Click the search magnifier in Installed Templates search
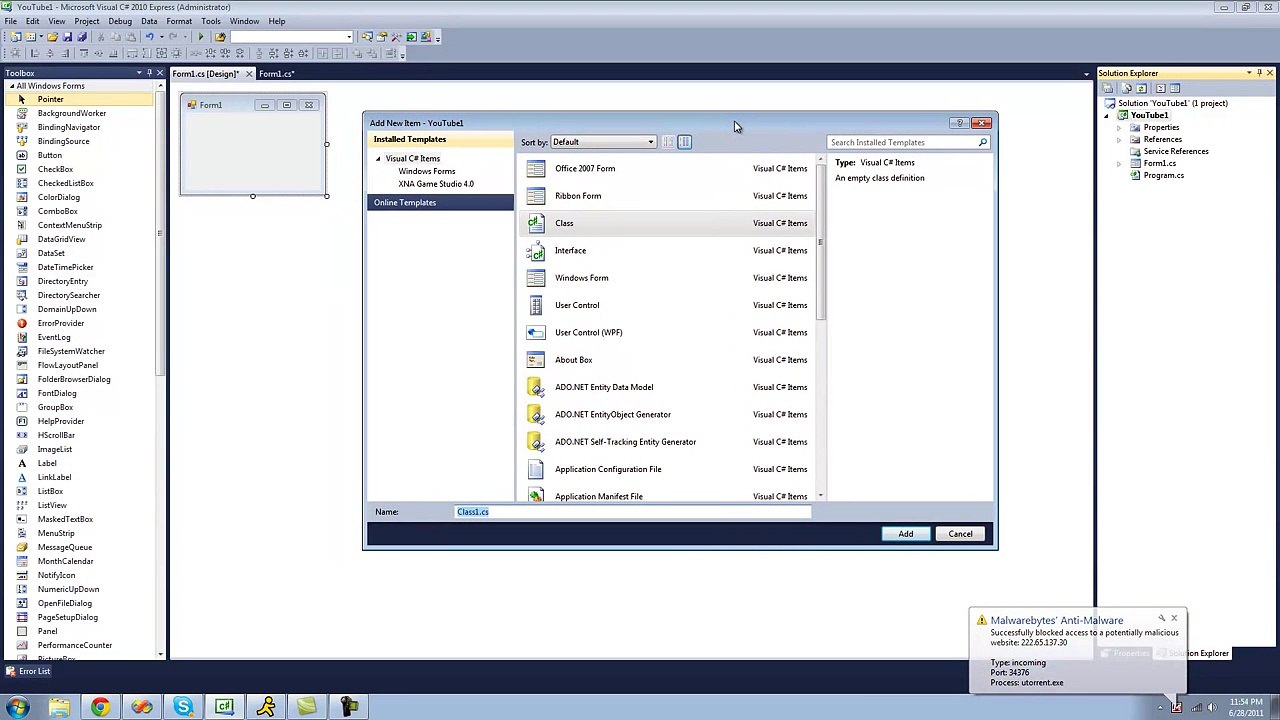1280x720 pixels. tap(982, 142)
